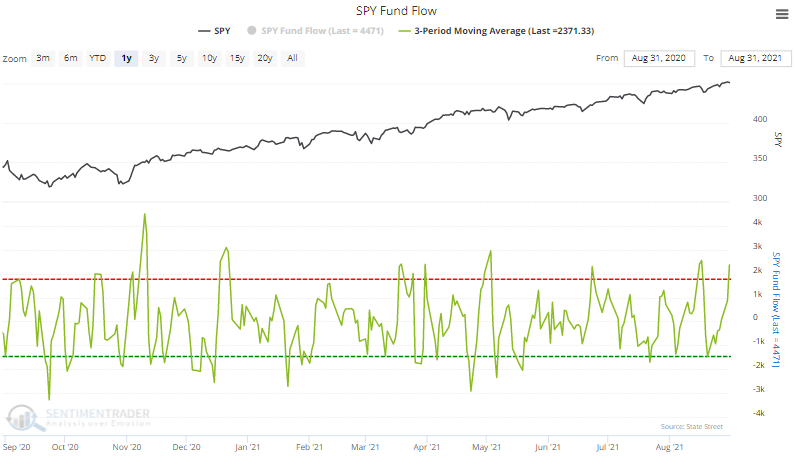Click the To date input field
The height and width of the screenshot is (469, 795).
point(751,58)
